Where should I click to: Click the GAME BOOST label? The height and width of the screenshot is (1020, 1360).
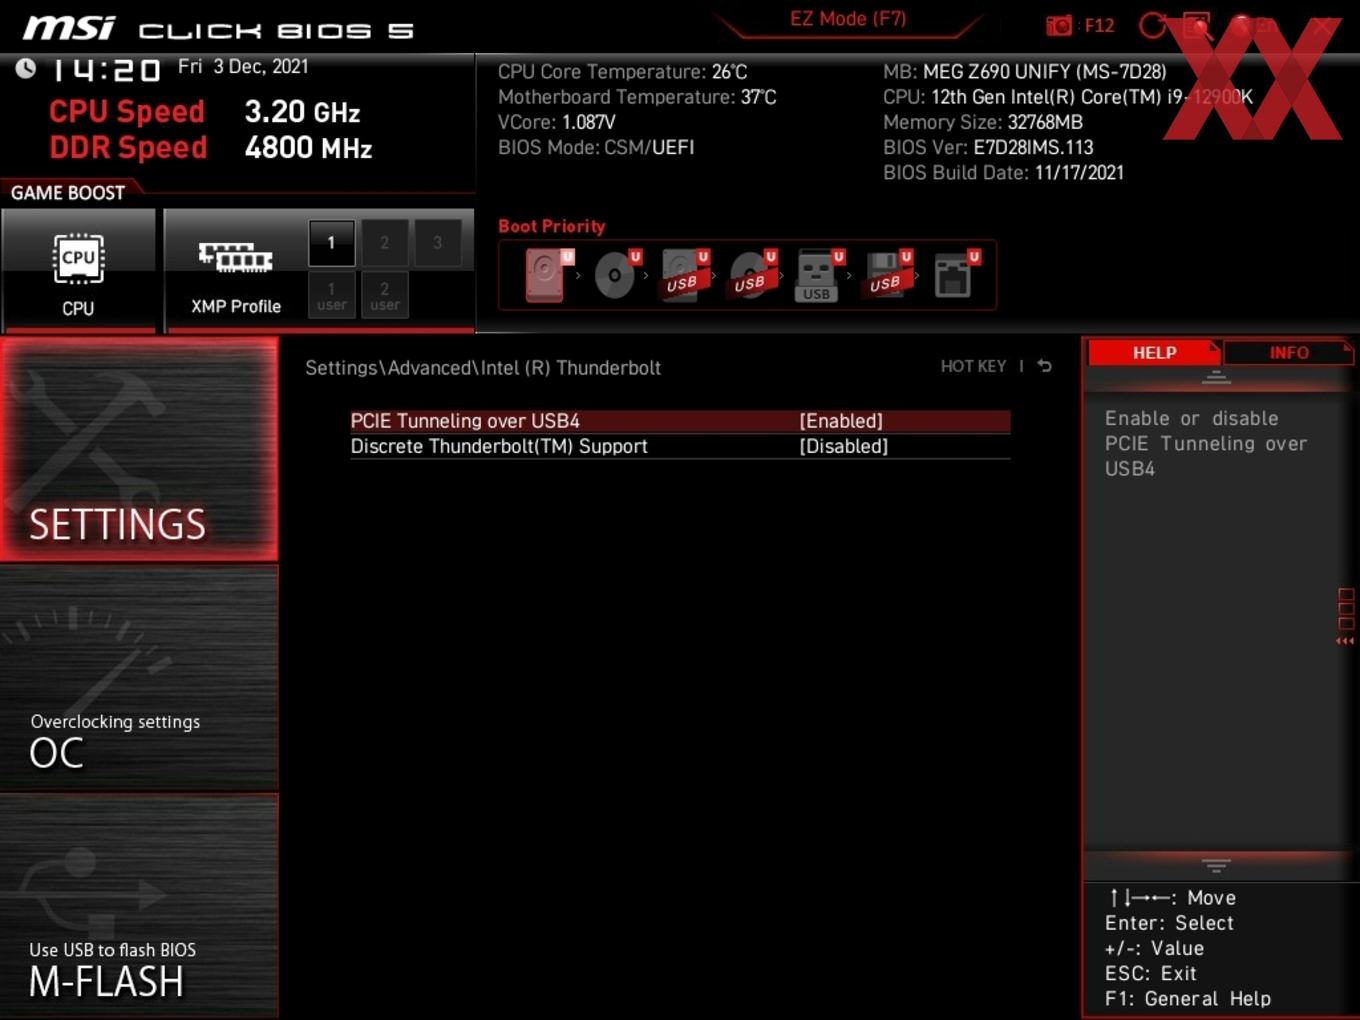(x=68, y=193)
